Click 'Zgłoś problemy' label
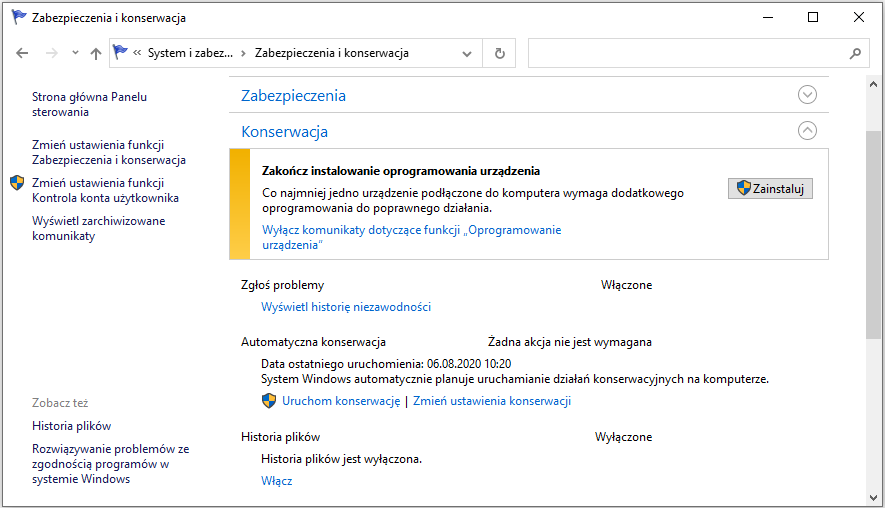Image resolution: width=885 pixels, height=508 pixels. [283, 285]
